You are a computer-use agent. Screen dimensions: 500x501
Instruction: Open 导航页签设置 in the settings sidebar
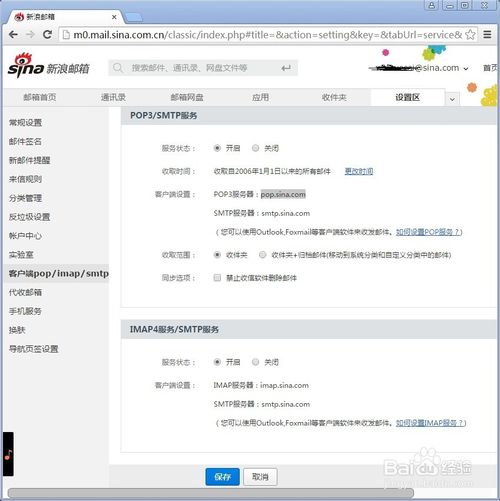pyautogui.click(x=33, y=349)
